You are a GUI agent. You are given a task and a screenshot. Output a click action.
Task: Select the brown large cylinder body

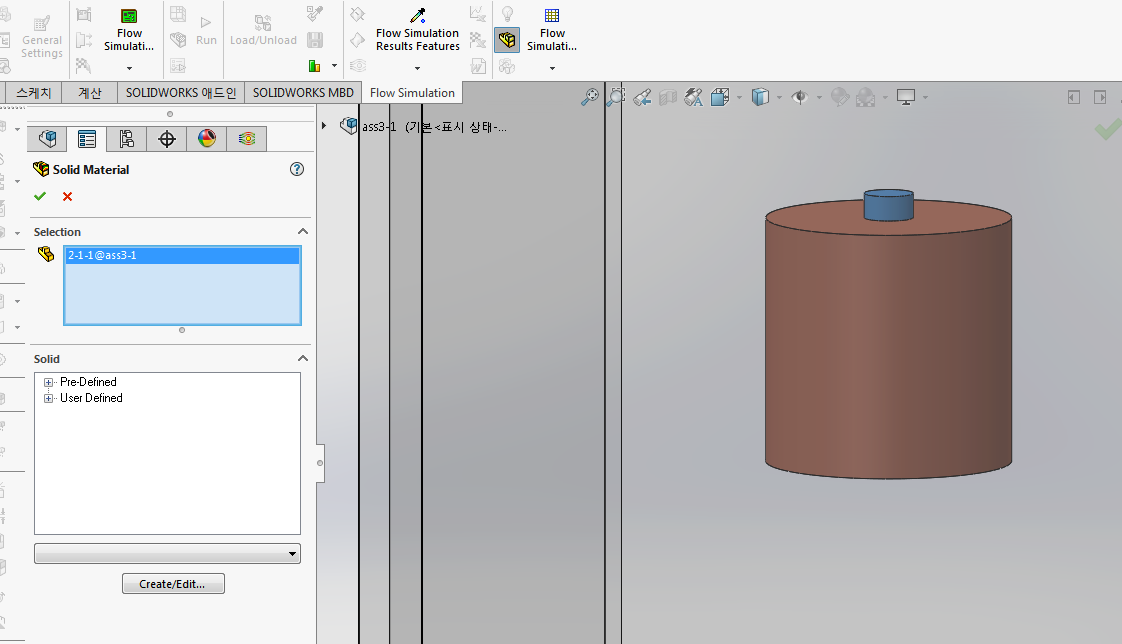coord(889,351)
